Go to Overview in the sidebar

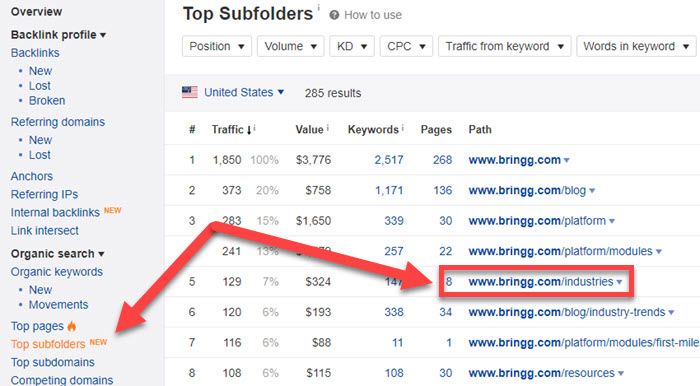[x=37, y=12]
